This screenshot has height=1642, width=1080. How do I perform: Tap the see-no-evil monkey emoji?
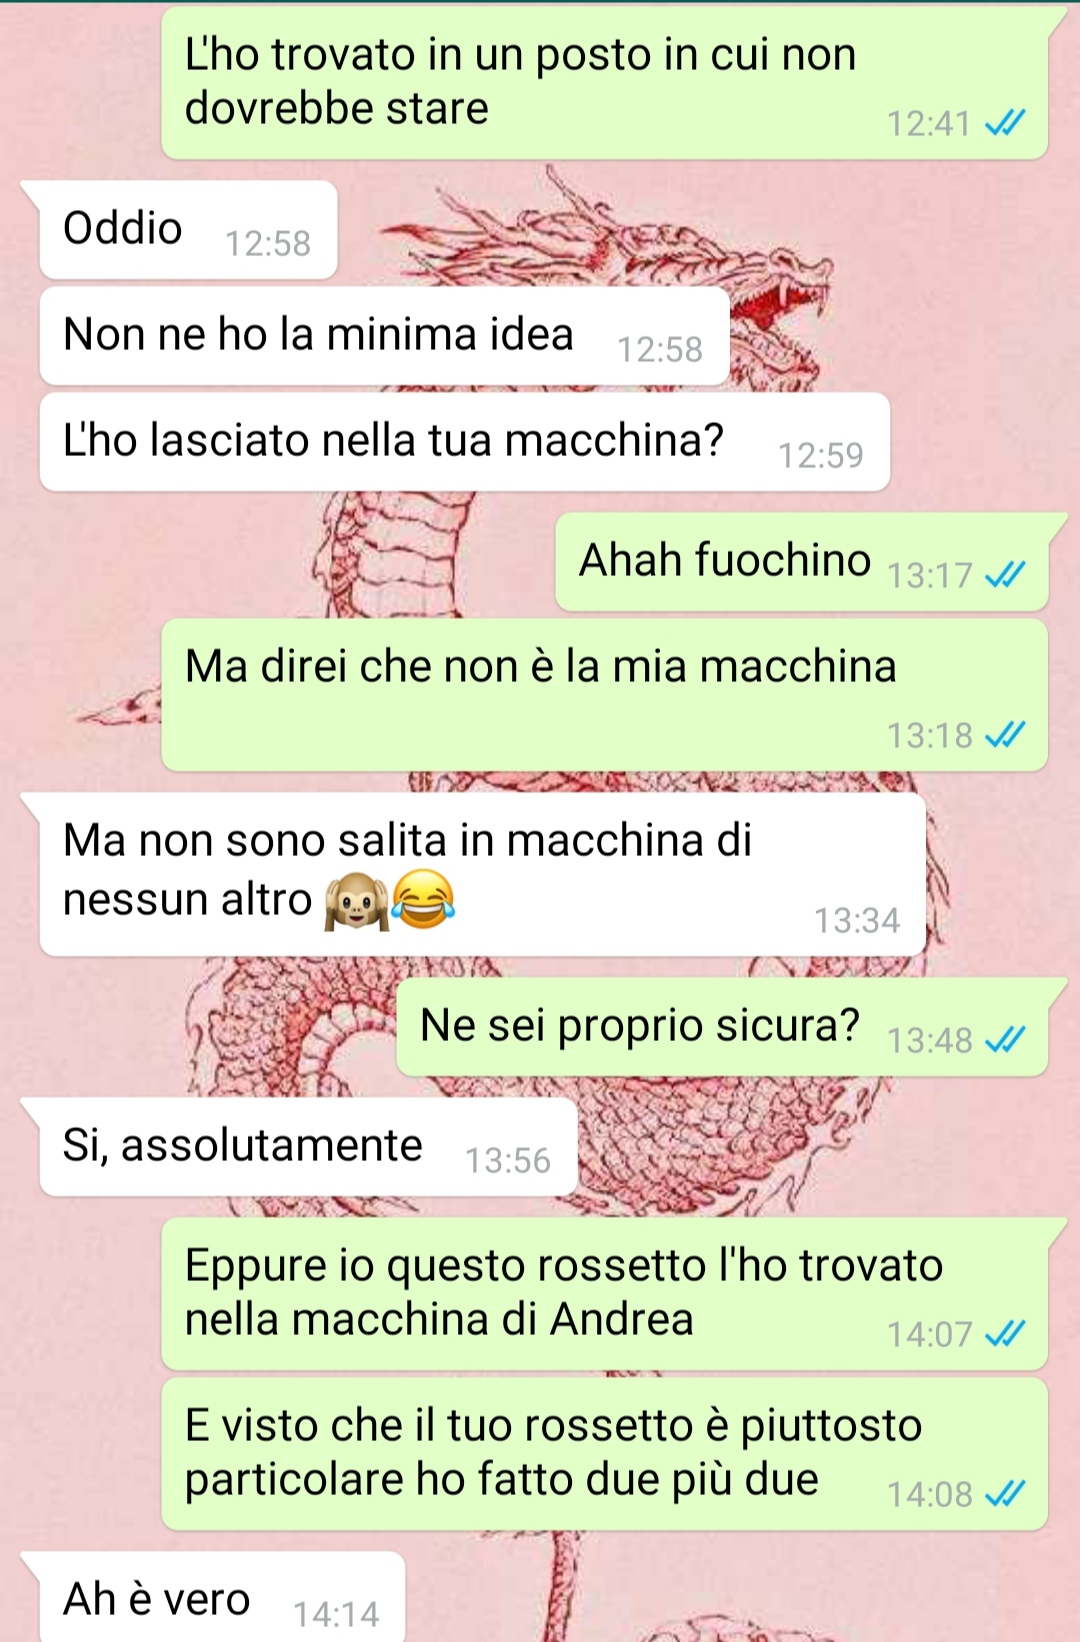coord(356,900)
